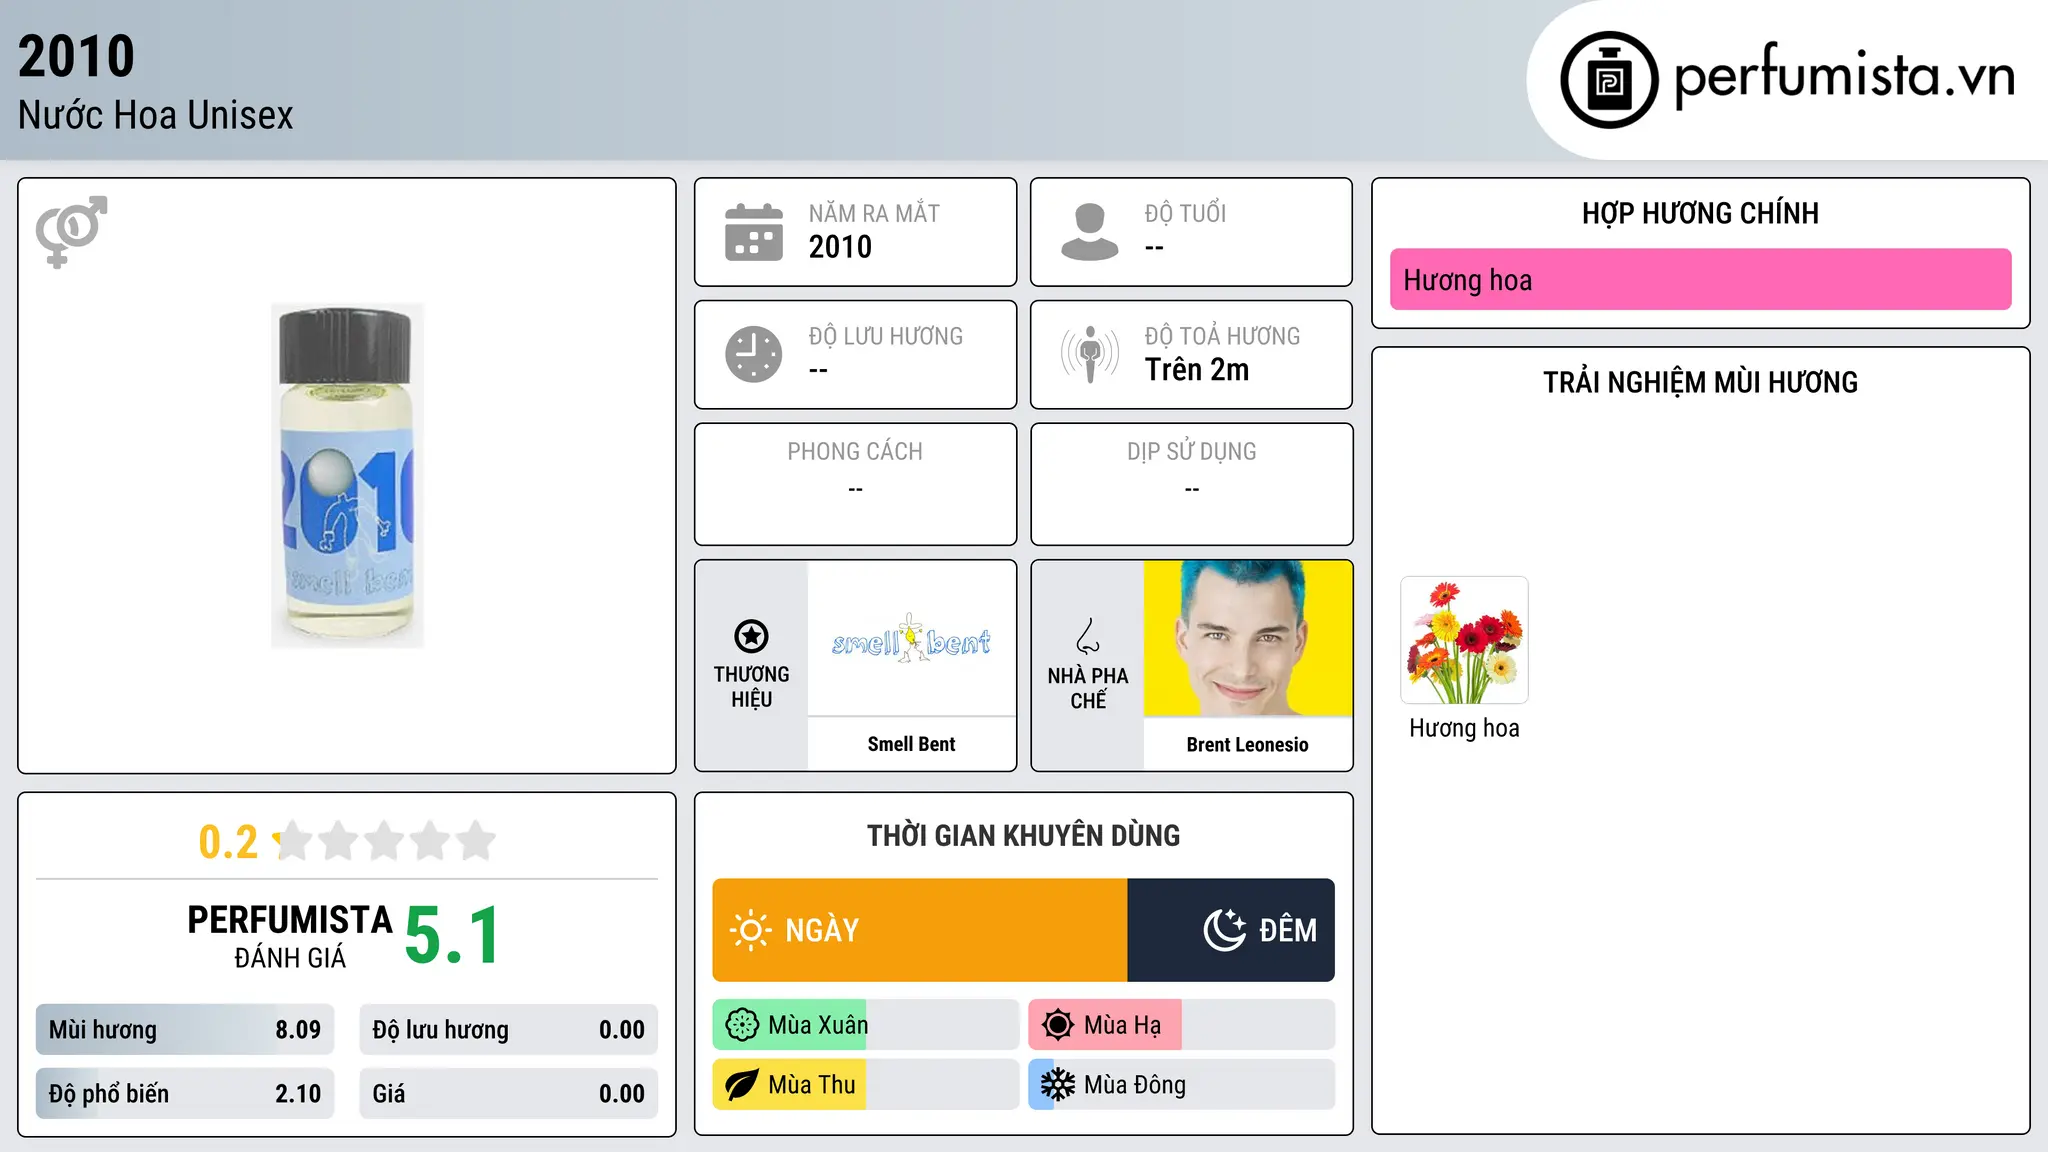Click the Dịp sử dụng occasion box
This screenshot has height=1152, width=2048.
point(1192,484)
